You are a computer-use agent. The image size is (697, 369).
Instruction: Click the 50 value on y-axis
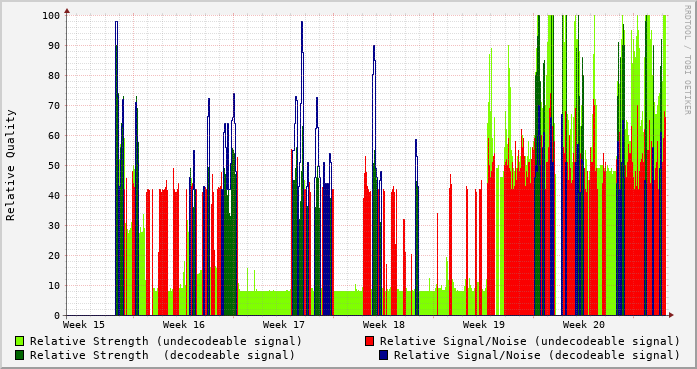click(54, 165)
